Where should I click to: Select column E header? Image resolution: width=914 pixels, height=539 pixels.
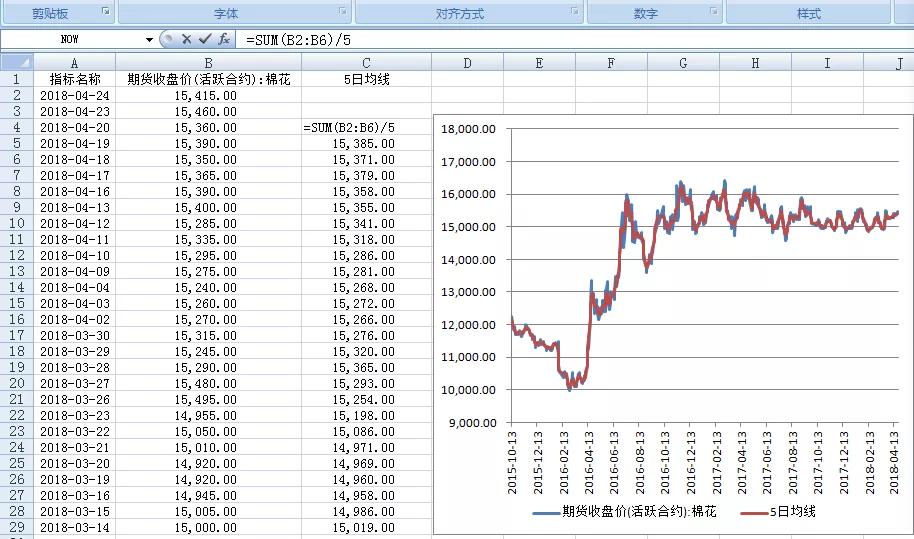539,62
